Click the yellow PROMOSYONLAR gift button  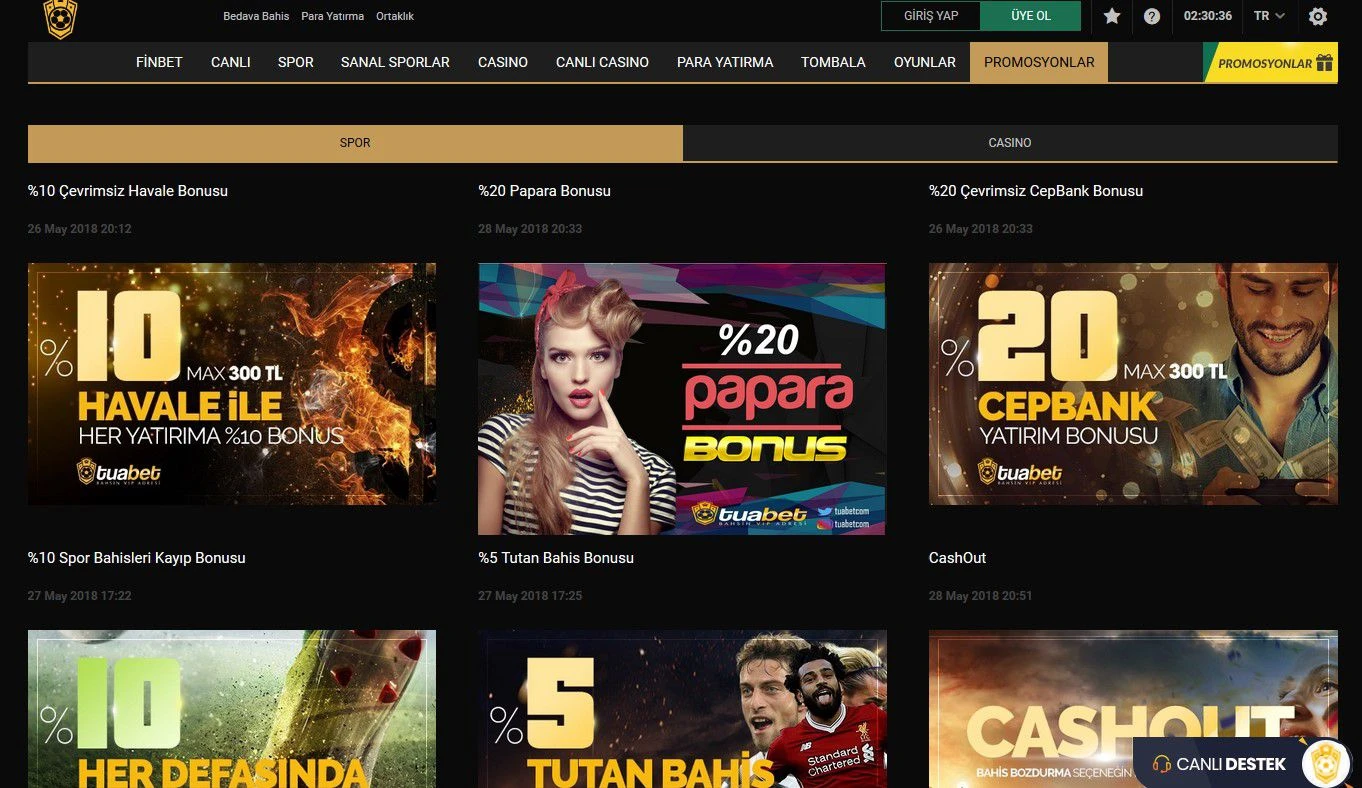[1270, 63]
